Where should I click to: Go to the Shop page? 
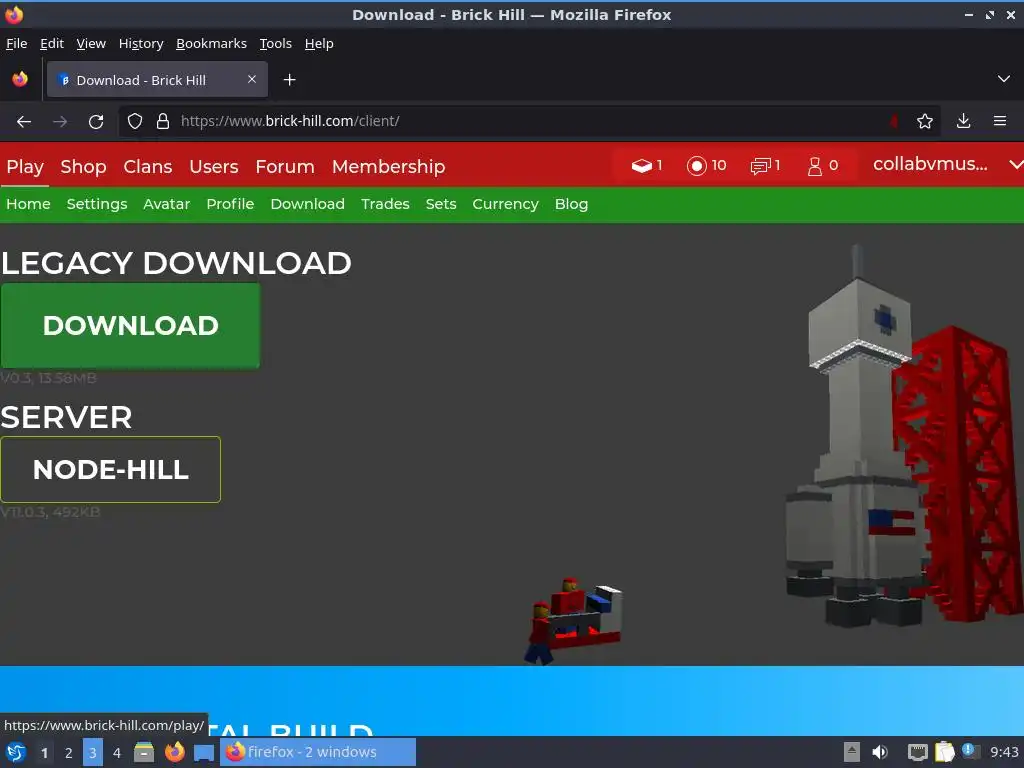pyautogui.click(x=84, y=167)
